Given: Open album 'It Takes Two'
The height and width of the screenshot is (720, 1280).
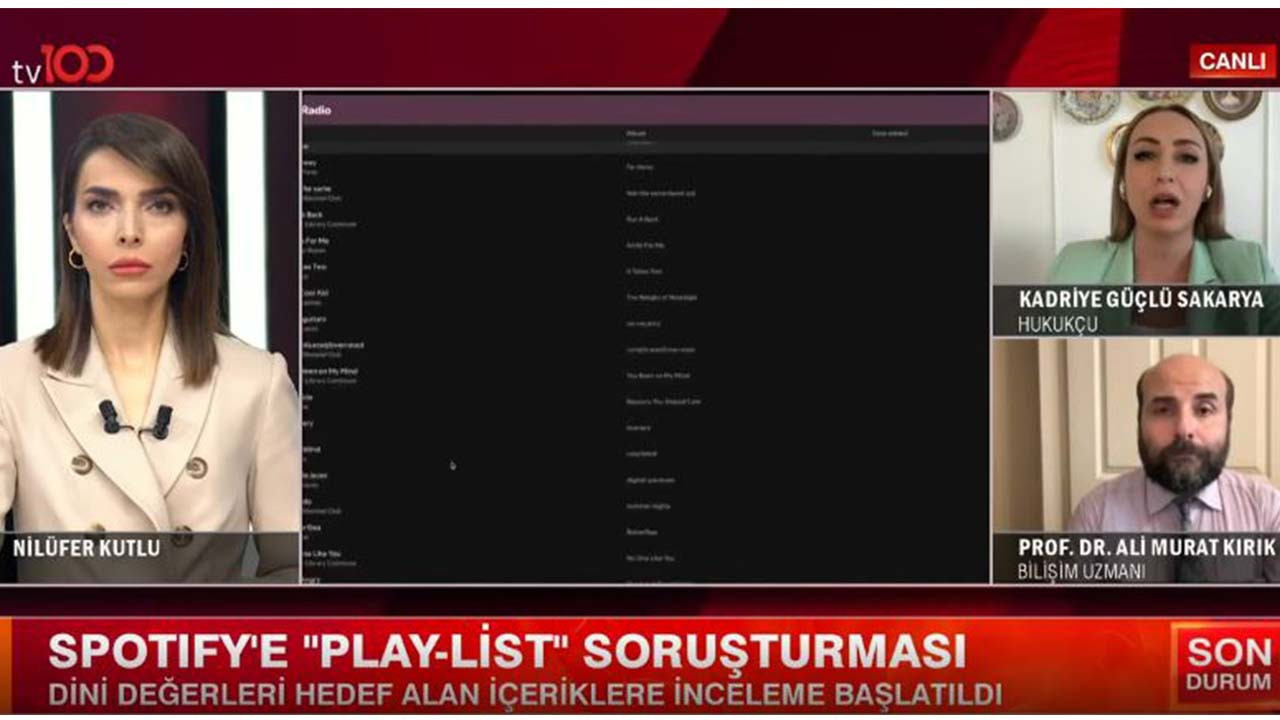Looking at the screenshot, I should [644, 271].
